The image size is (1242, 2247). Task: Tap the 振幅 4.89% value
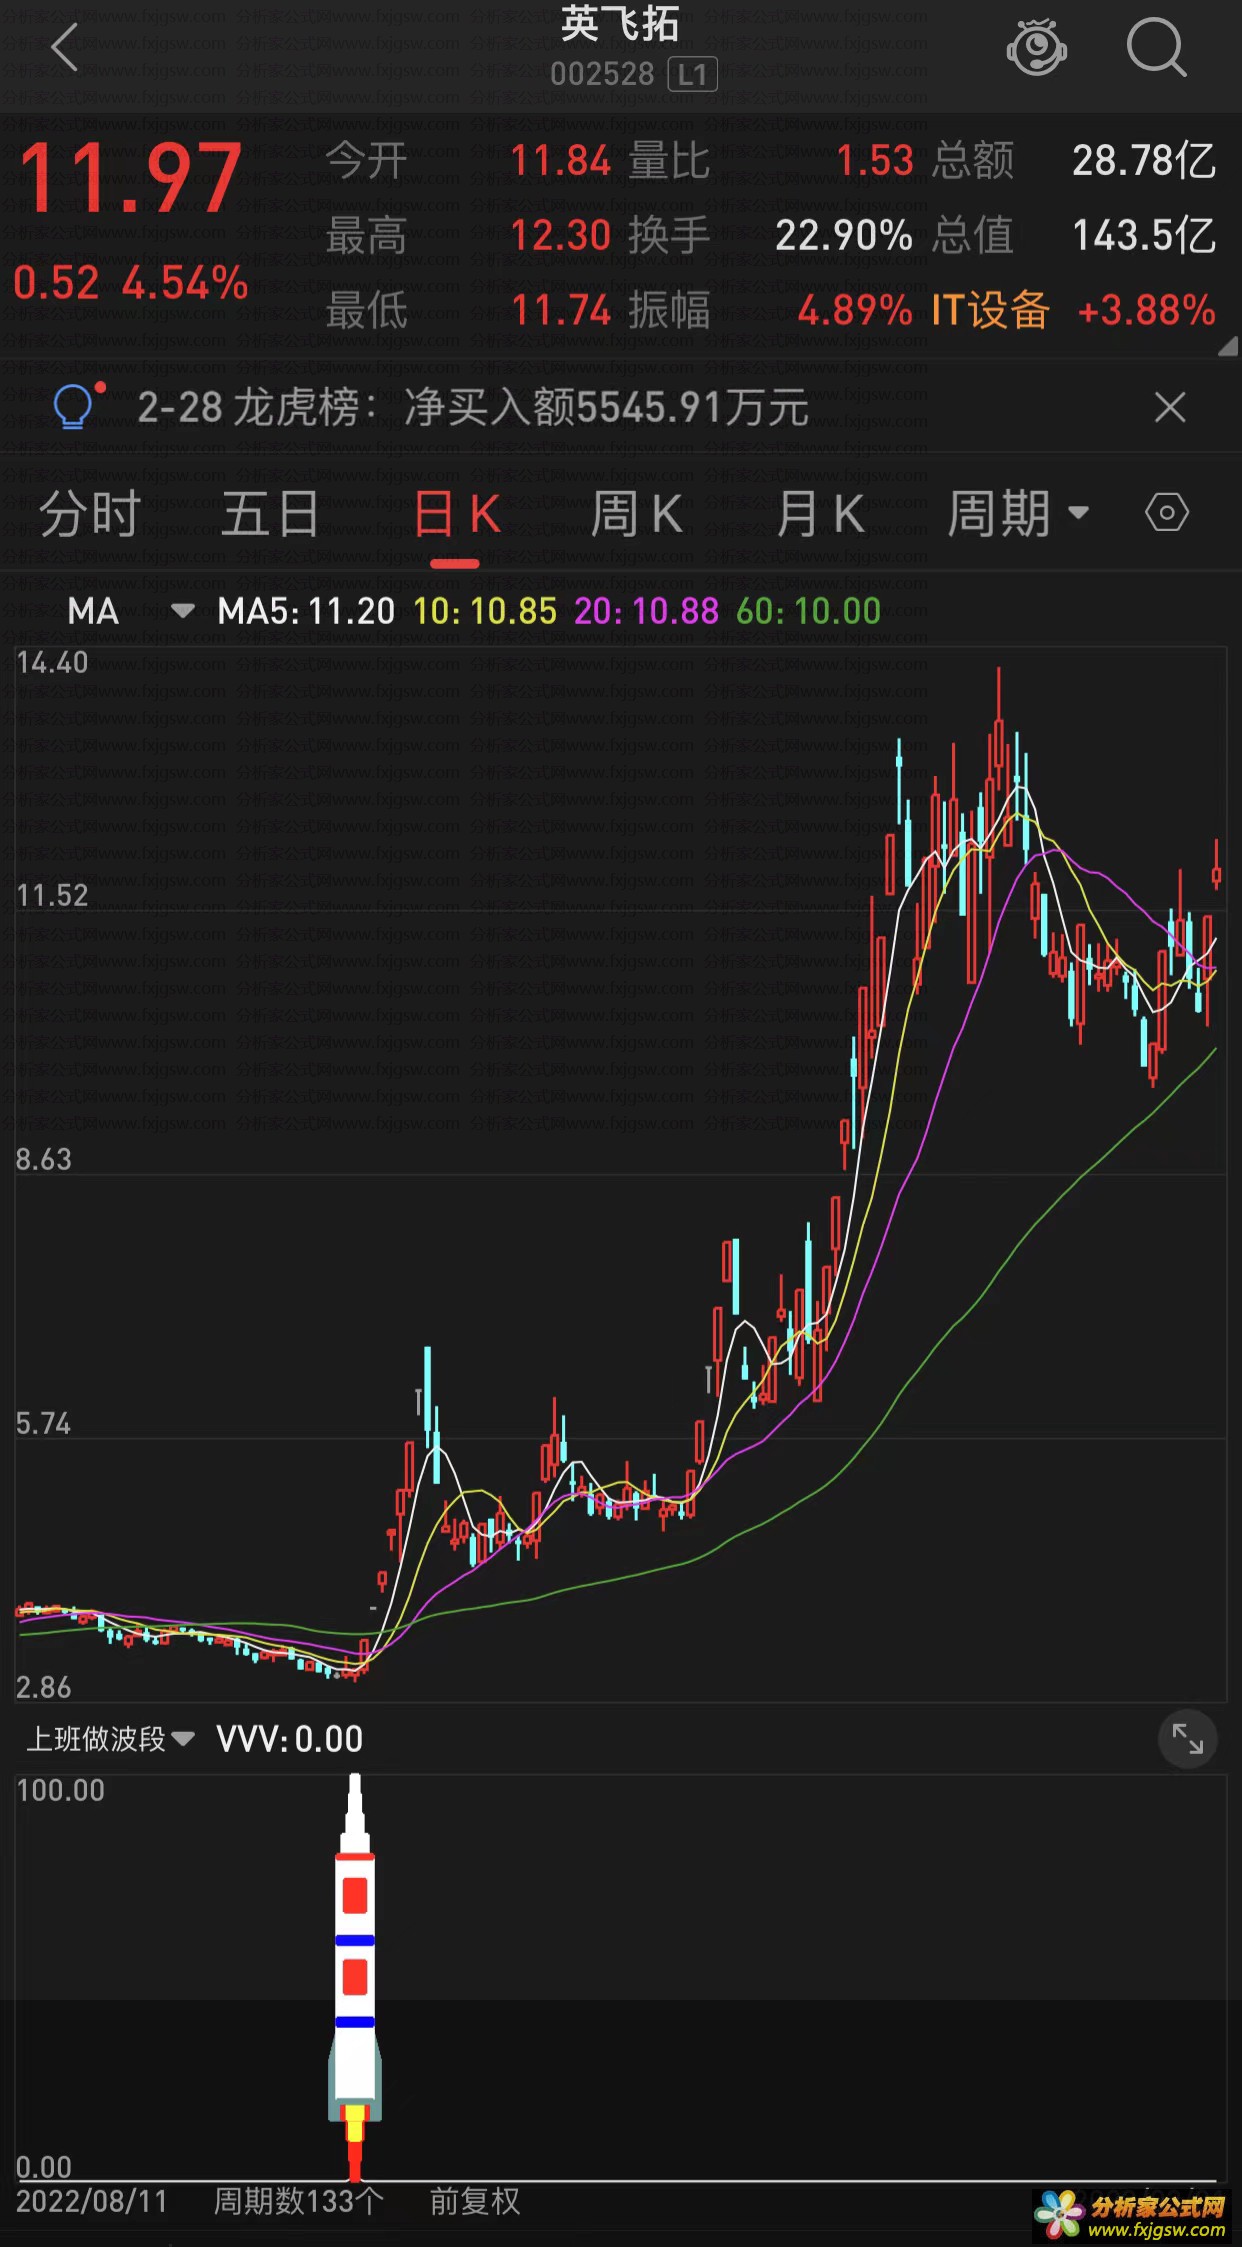click(x=855, y=310)
